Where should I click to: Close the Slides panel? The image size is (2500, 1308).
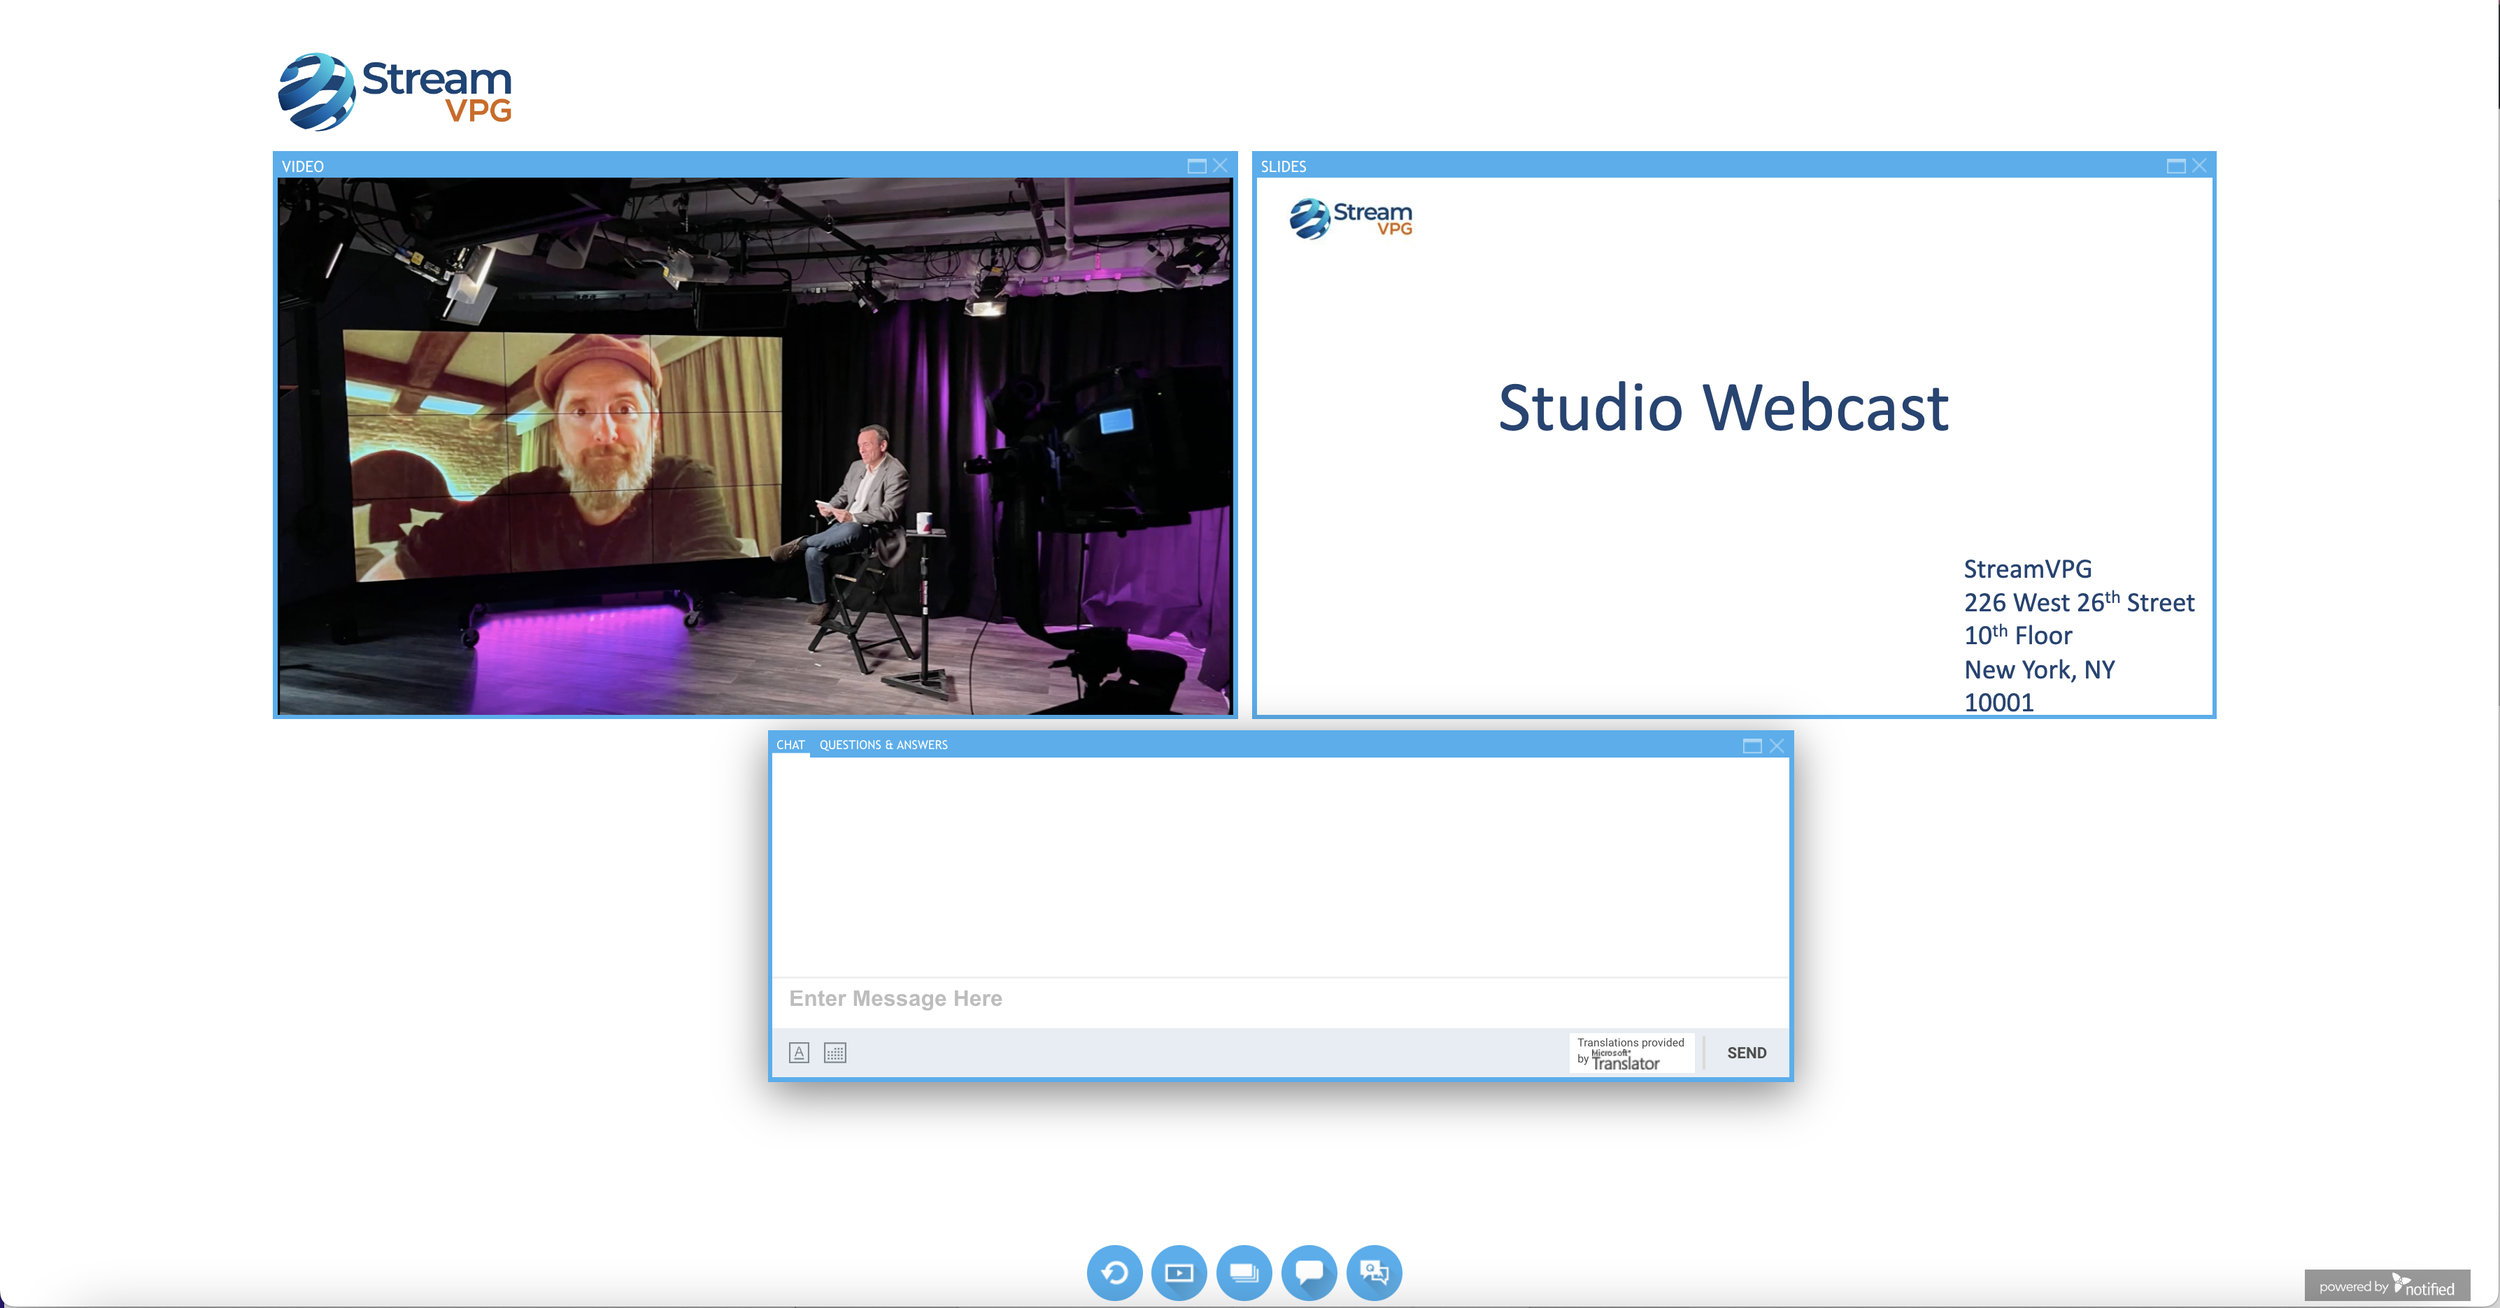2199,166
